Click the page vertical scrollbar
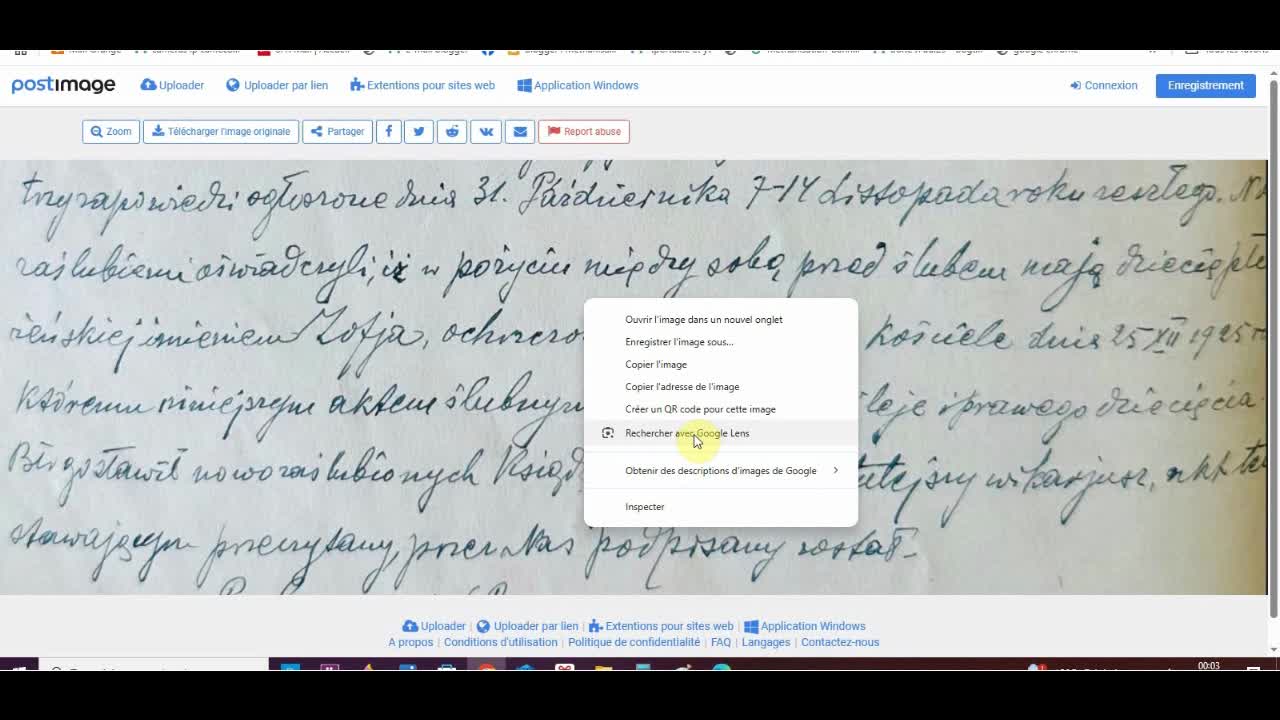The image size is (1280, 720). (x=1273, y=350)
